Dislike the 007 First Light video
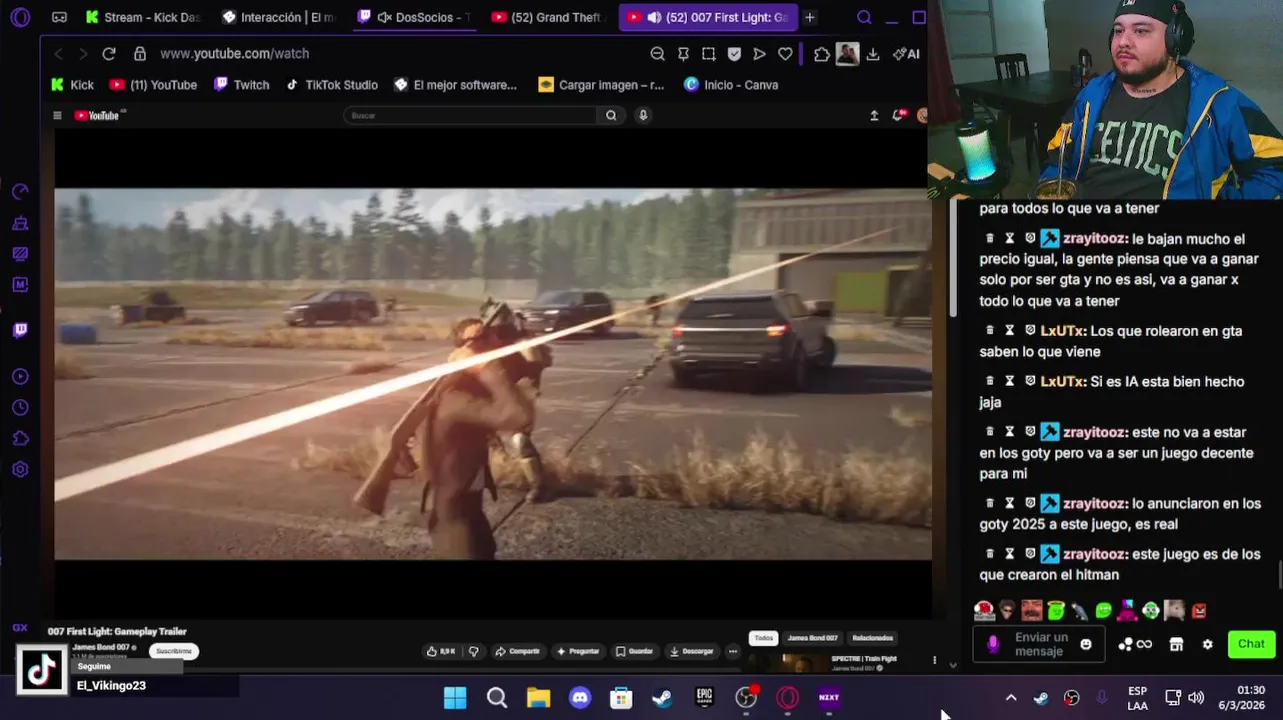The image size is (1283, 720). coord(474,651)
